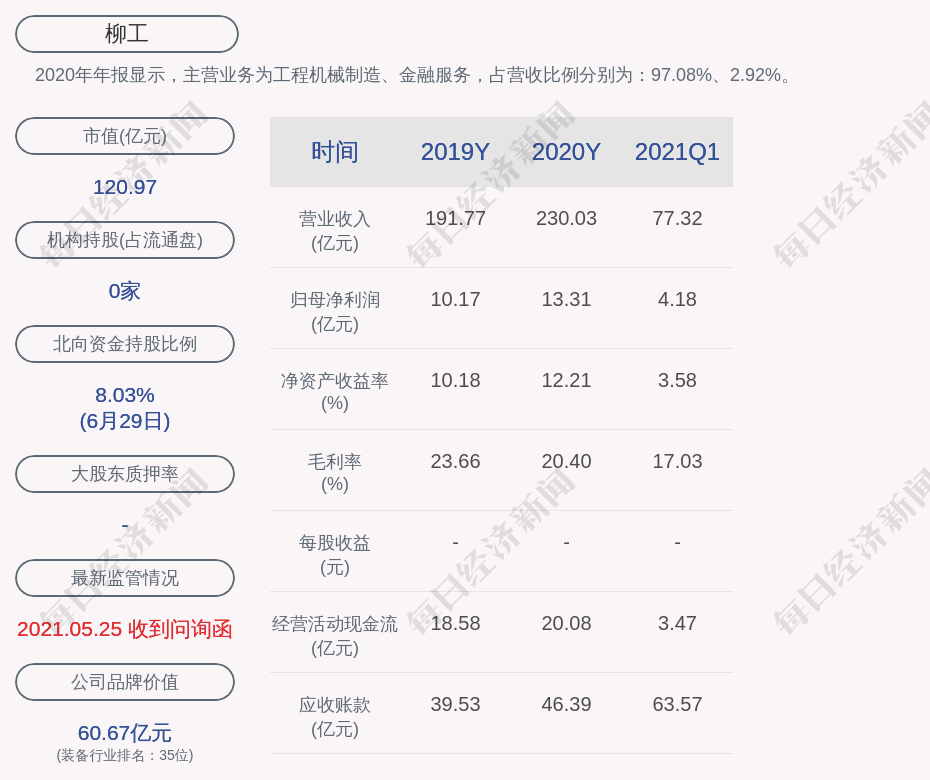Click the 机构持股(占流通盘) pill
930x780 pixels.
[x=125, y=240]
